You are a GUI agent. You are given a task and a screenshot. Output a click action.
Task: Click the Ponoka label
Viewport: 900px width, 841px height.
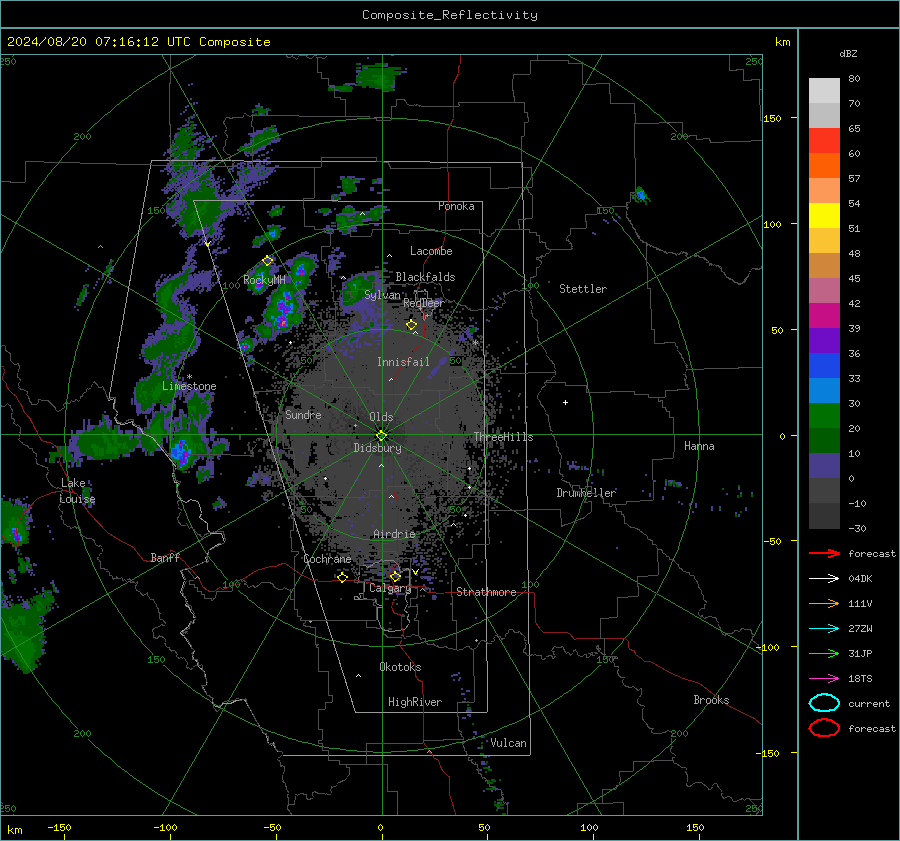456,206
